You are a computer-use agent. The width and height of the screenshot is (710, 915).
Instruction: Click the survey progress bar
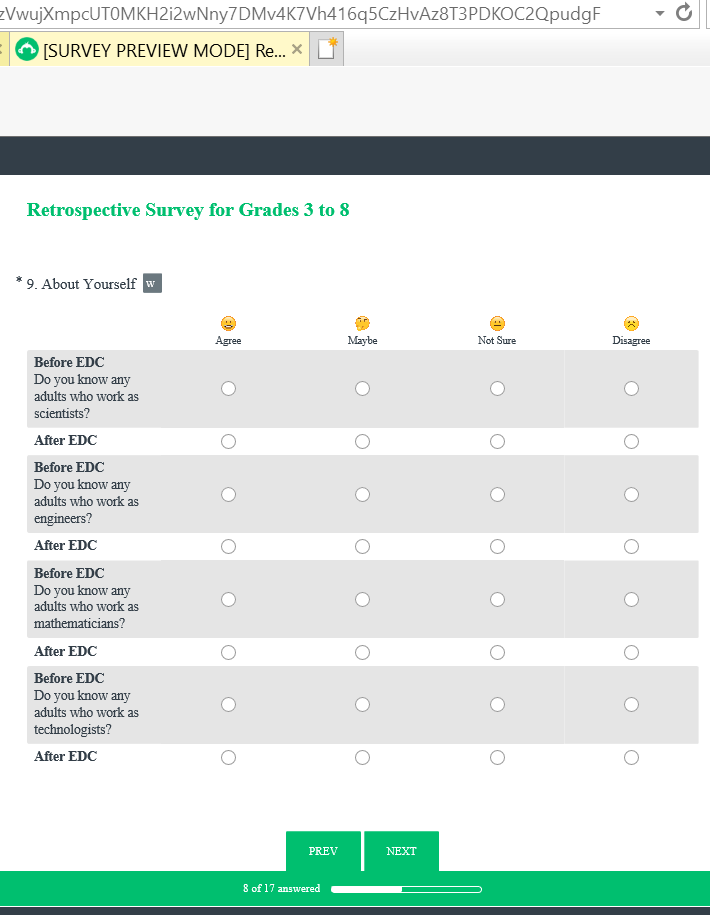tap(406, 888)
